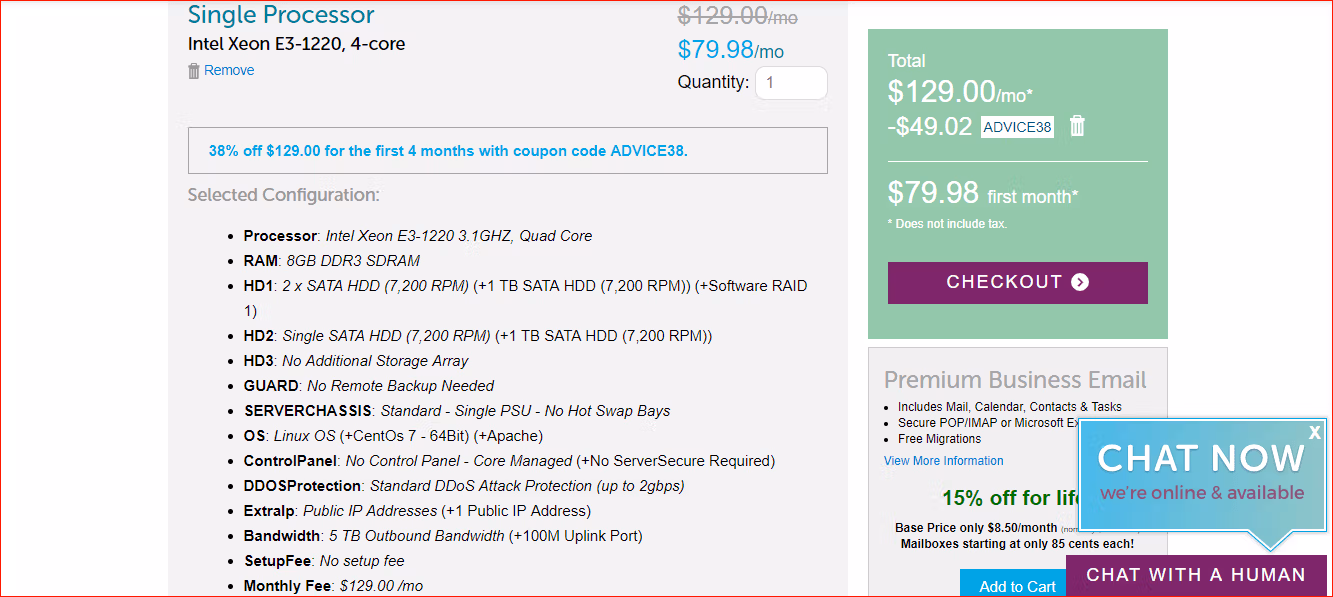Click the Remove link under Single Processor
1333x597 pixels.
(x=229, y=71)
